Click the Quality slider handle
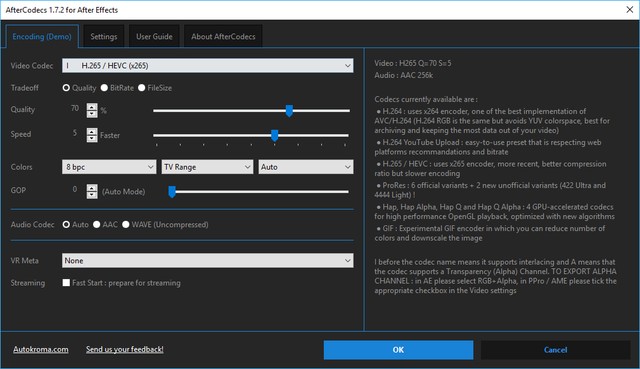This screenshot has height=369, width=640. (x=289, y=111)
